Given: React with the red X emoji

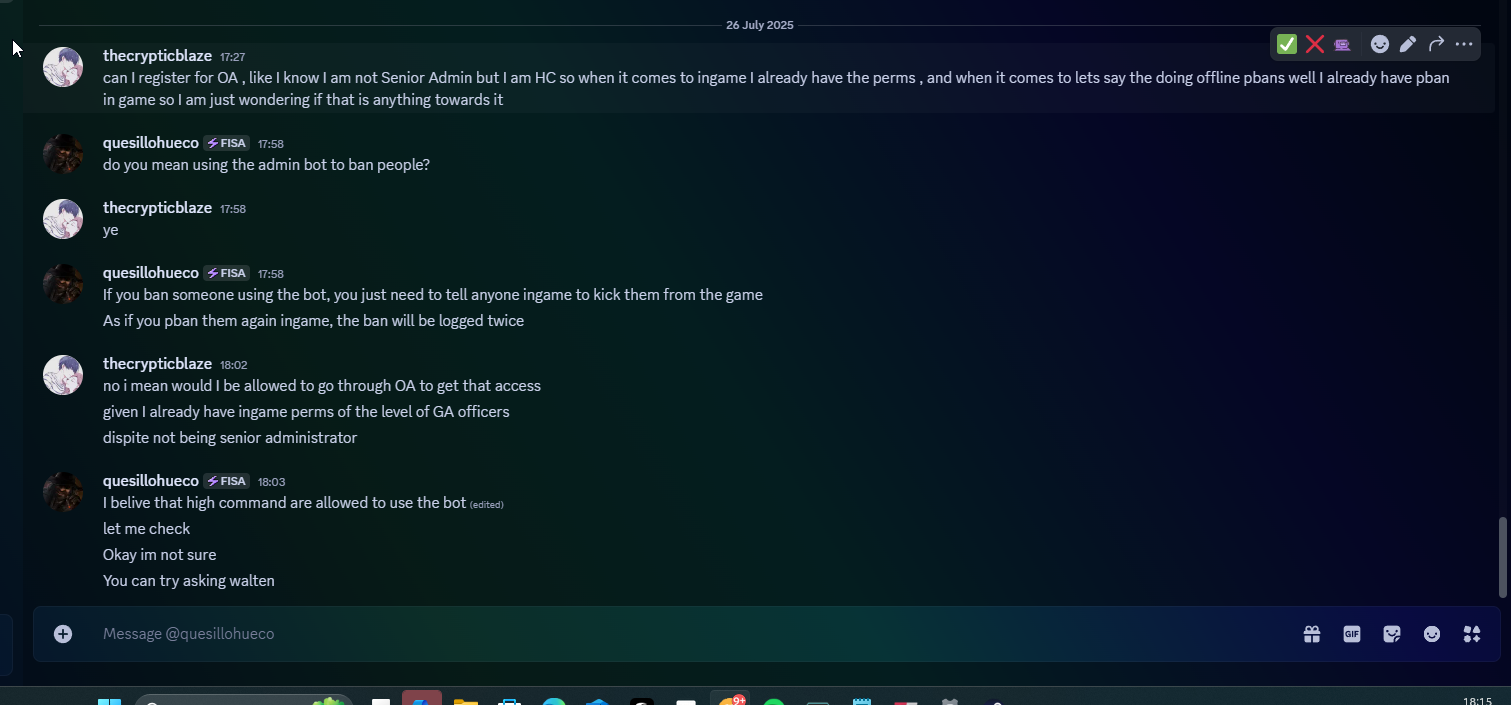Looking at the screenshot, I should click(1315, 44).
